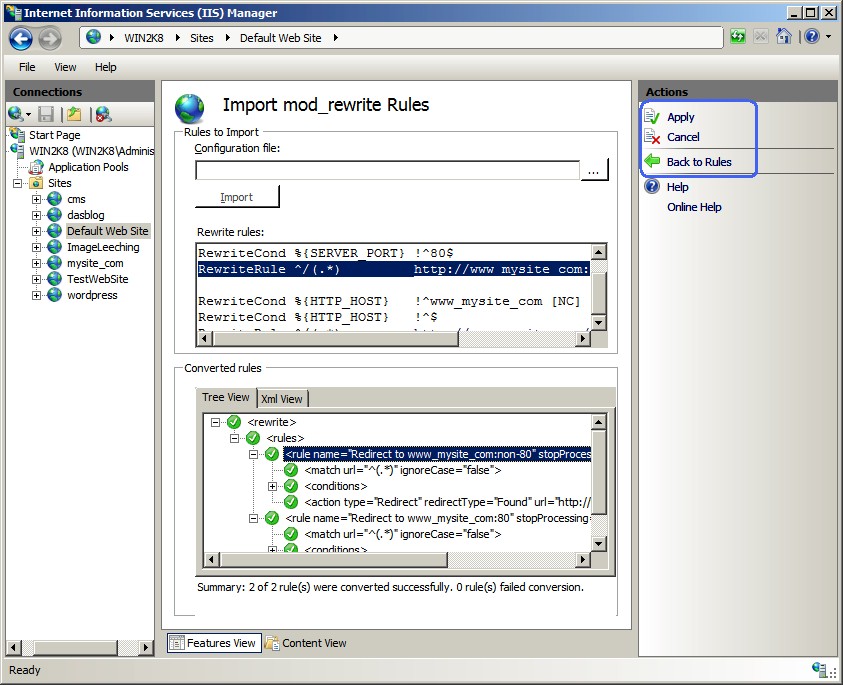Image resolution: width=843 pixels, height=685 pixels.
Task: Click the Forward navigation arrow button
Action: (x=50, y=38)
